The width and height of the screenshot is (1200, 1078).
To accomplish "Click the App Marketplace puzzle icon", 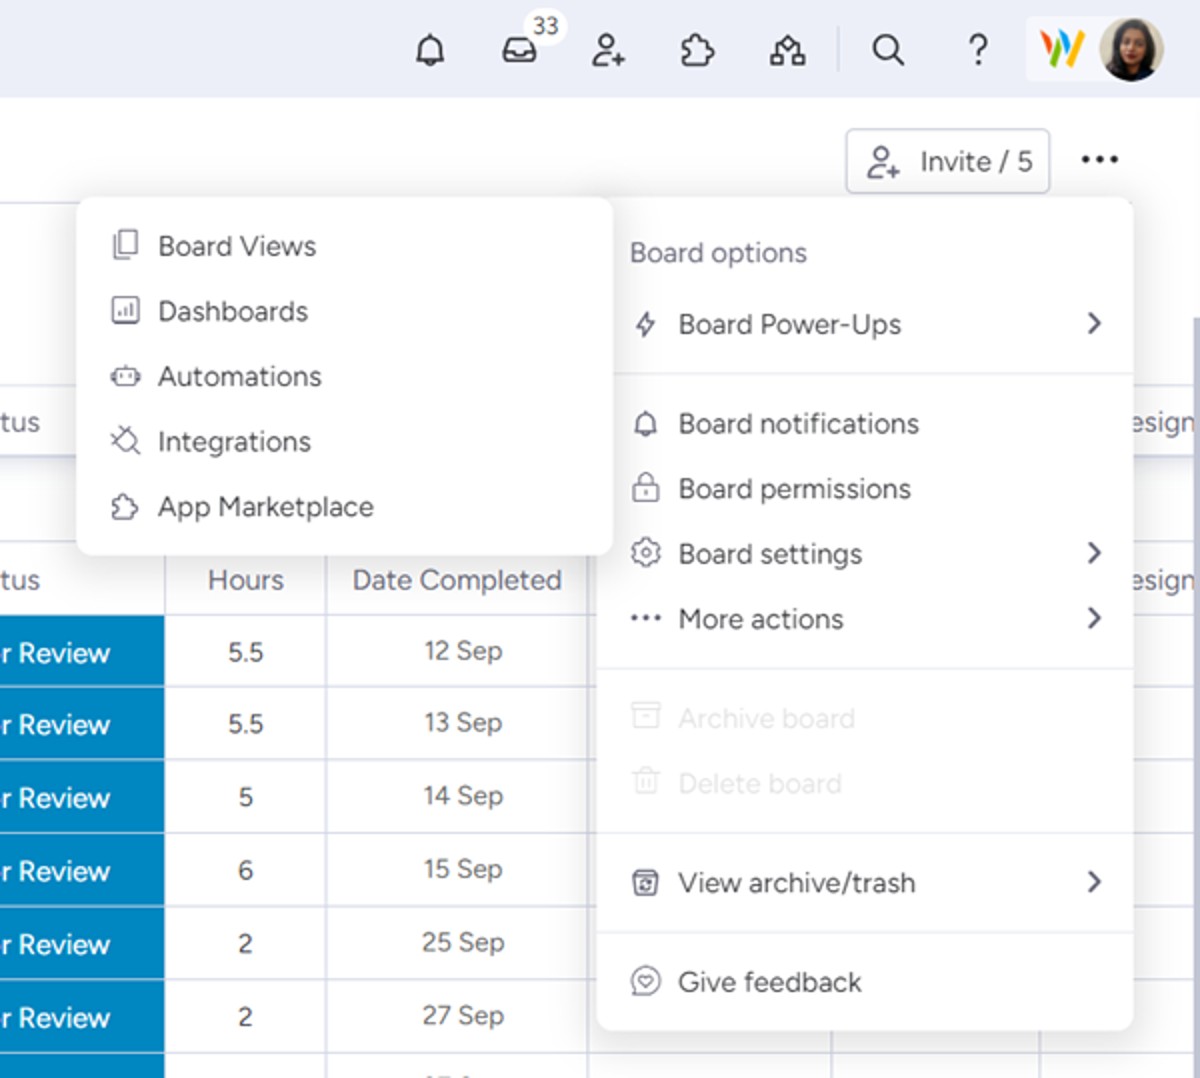I will click(x=125, y=507).
